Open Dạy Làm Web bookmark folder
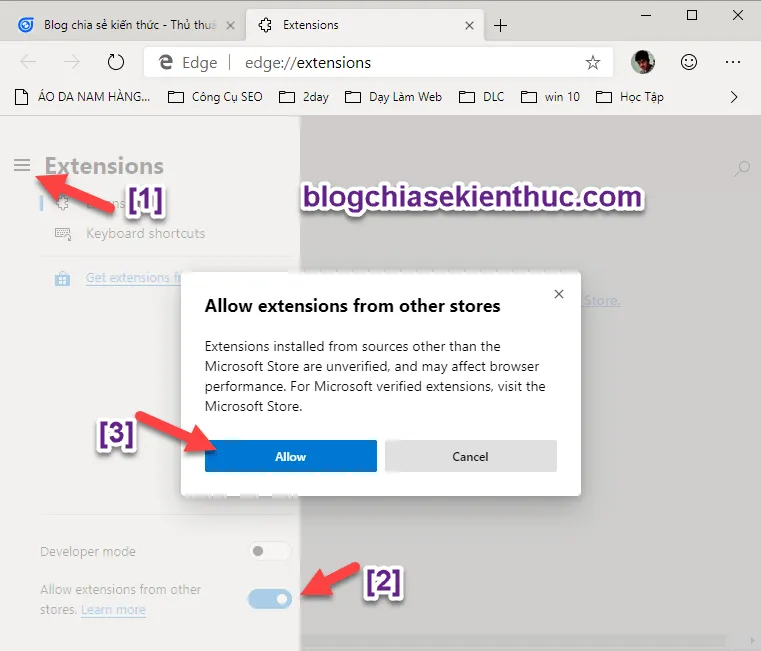 pyautogui.click(x=393, y=97)
